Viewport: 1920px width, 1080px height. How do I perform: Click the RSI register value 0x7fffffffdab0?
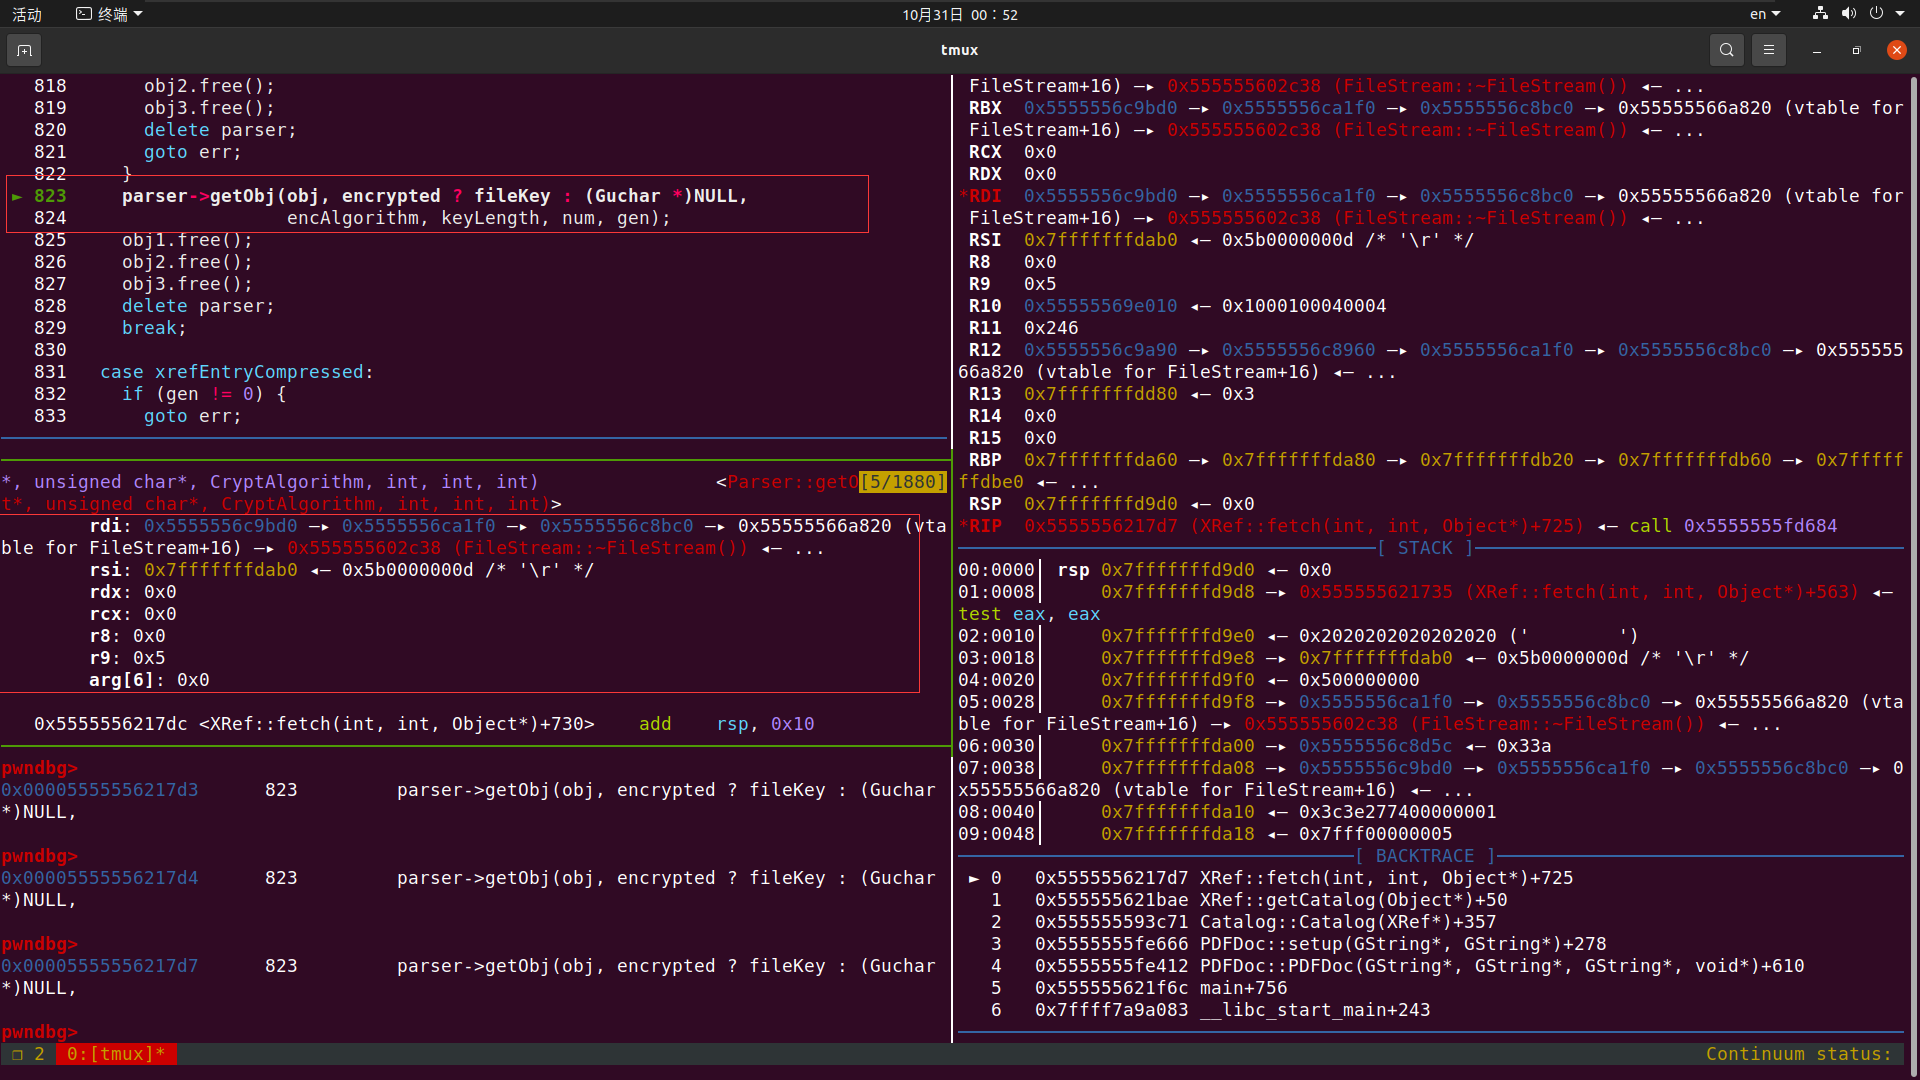coord(1100,240)
